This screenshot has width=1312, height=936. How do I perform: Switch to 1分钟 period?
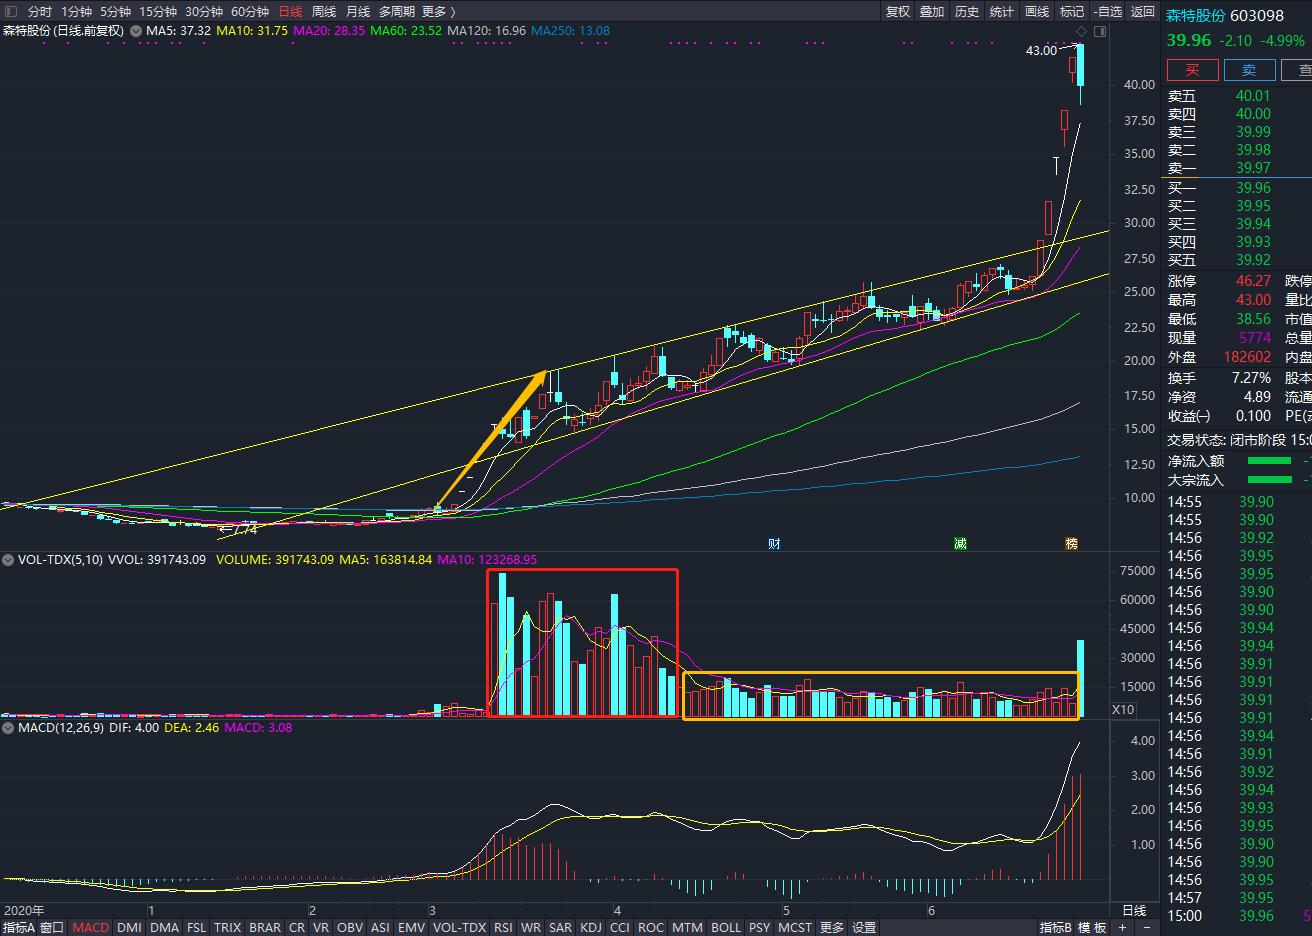tap(76, 11)
